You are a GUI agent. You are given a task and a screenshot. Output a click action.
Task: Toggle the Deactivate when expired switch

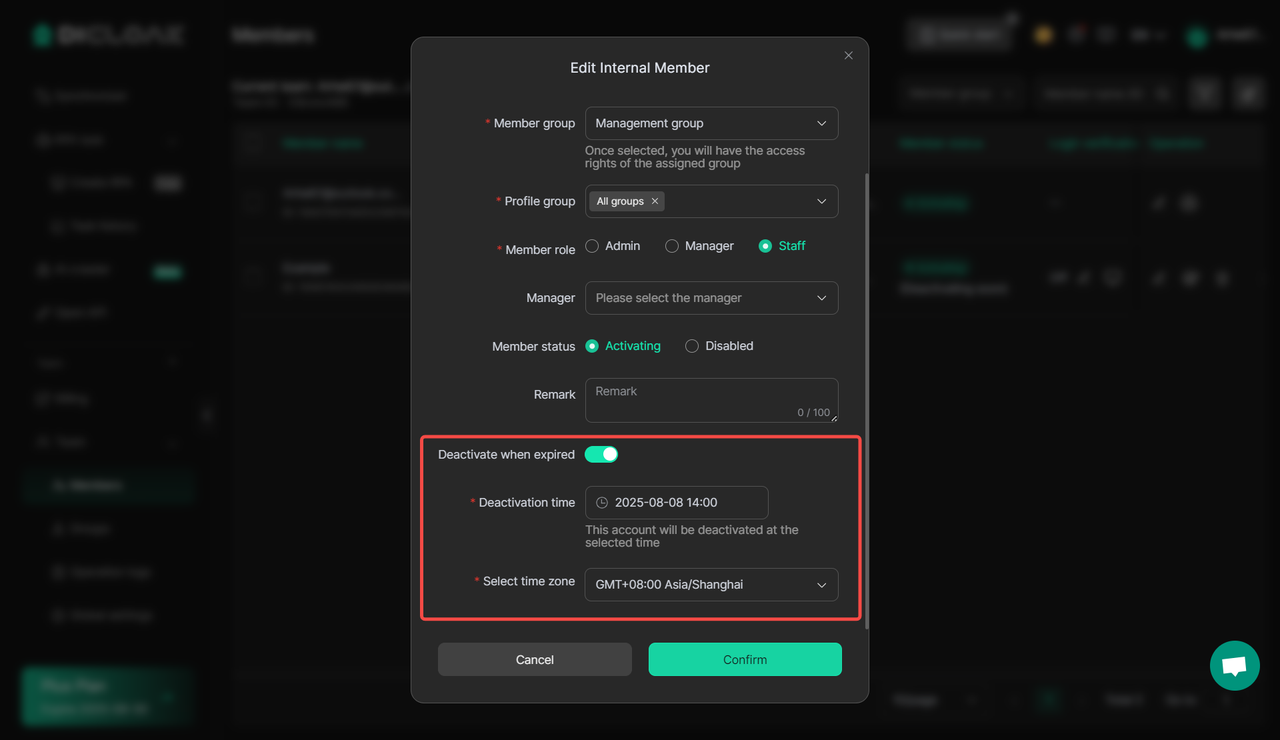pyautogui.click(x=602, y=454)
